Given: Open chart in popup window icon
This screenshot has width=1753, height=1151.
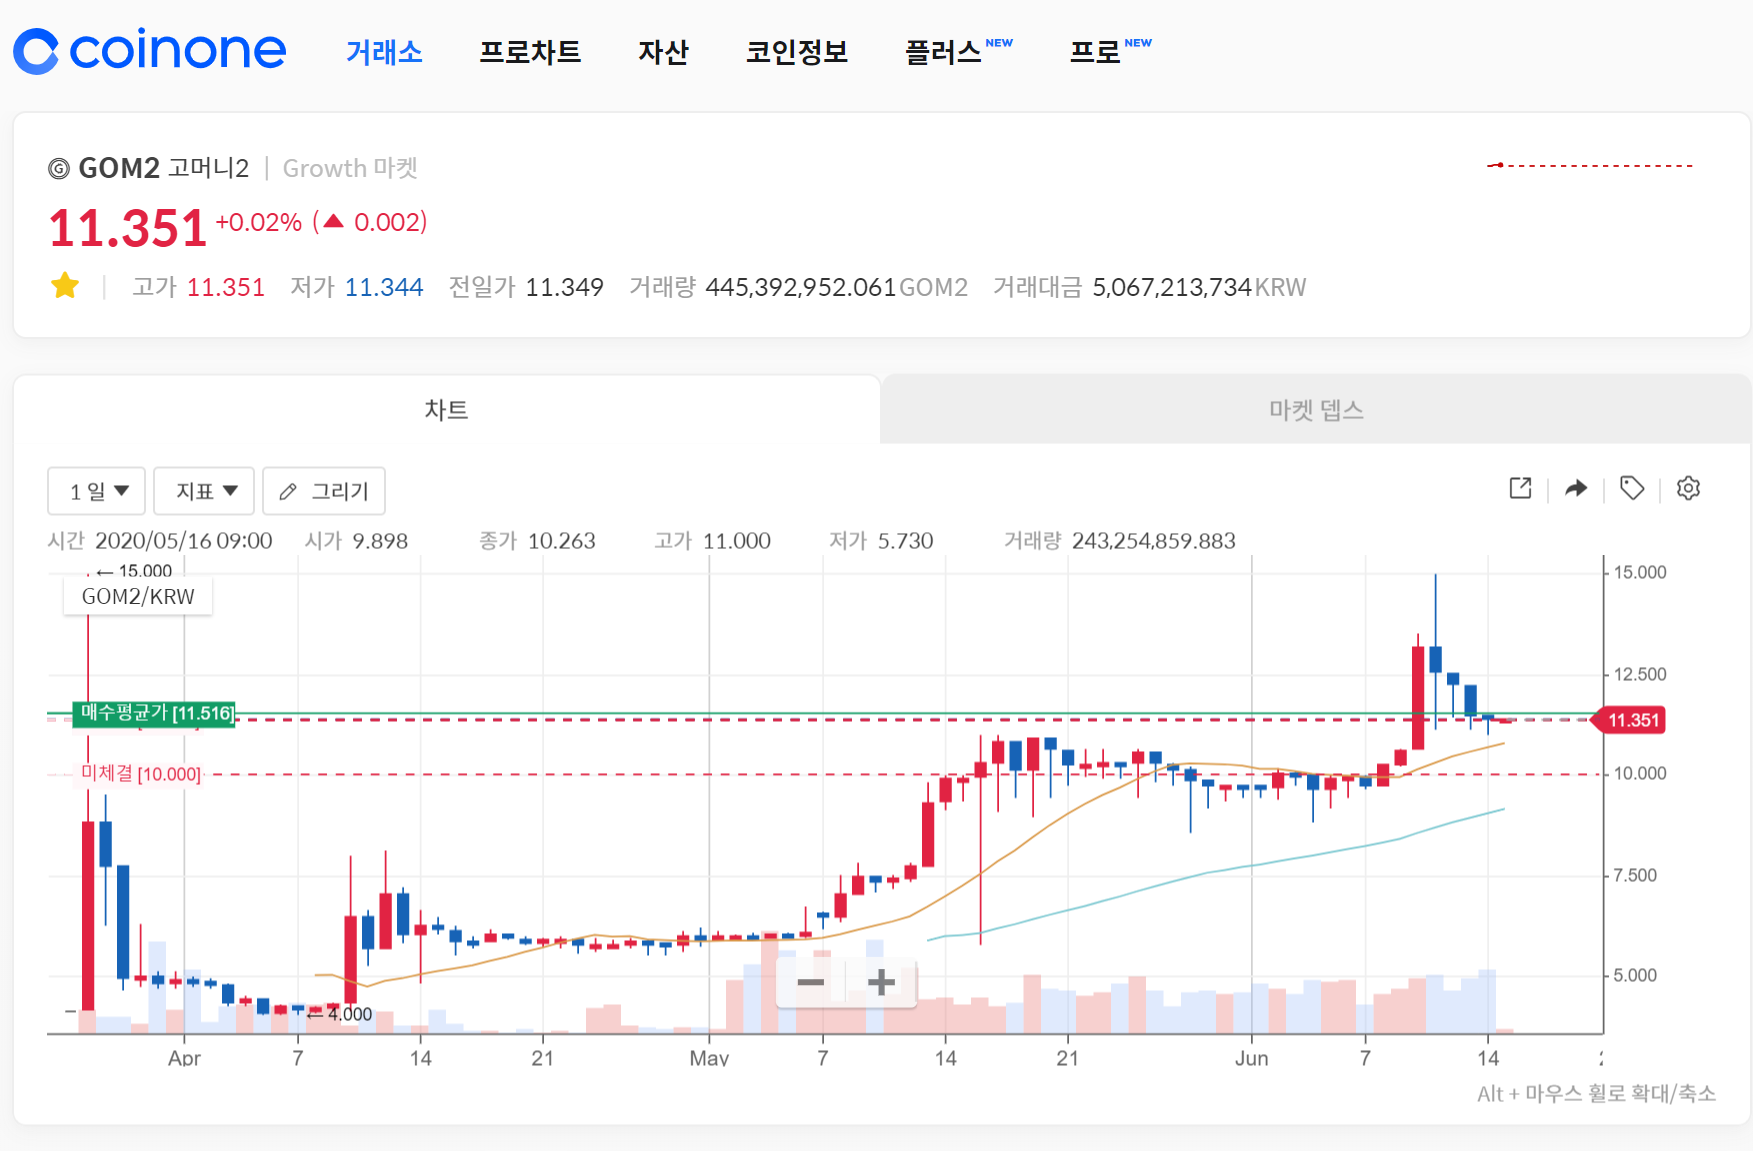Looking at the screenshot, I should tap(1520, 488).
